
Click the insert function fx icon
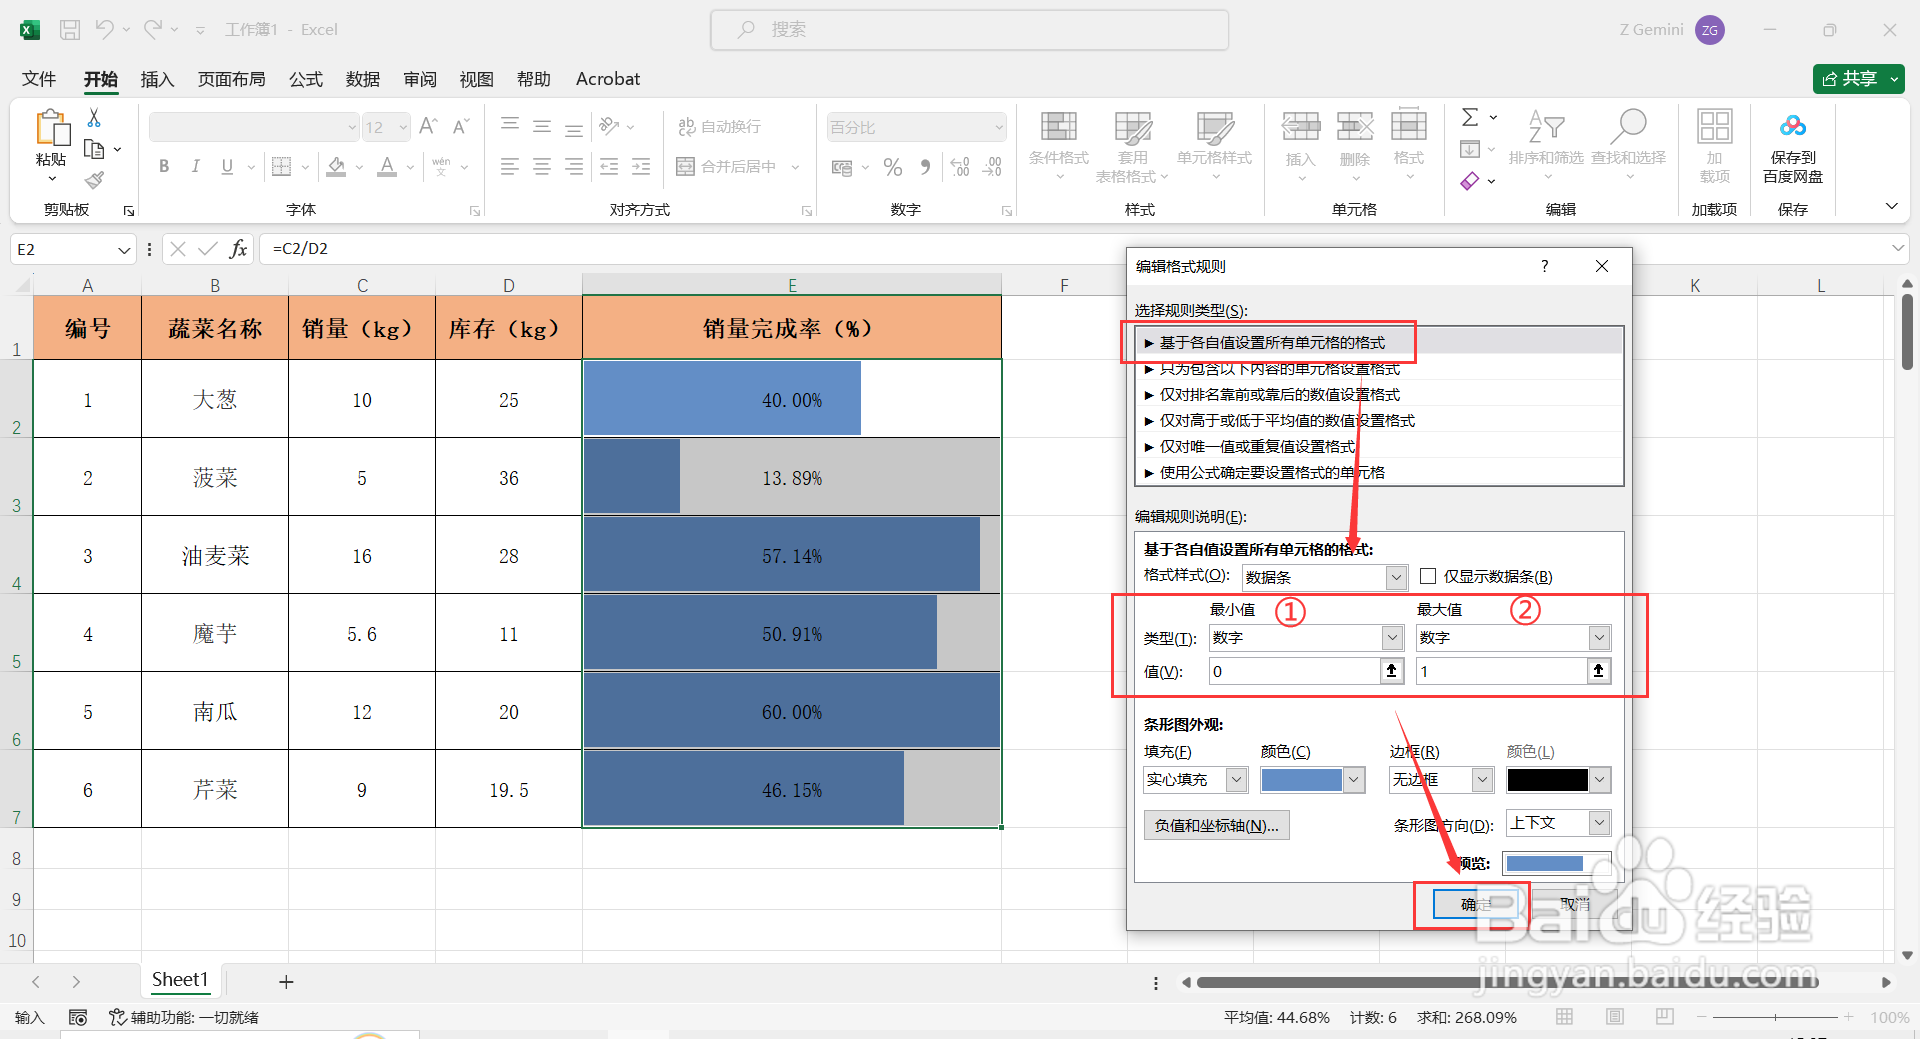pos(238,249)
